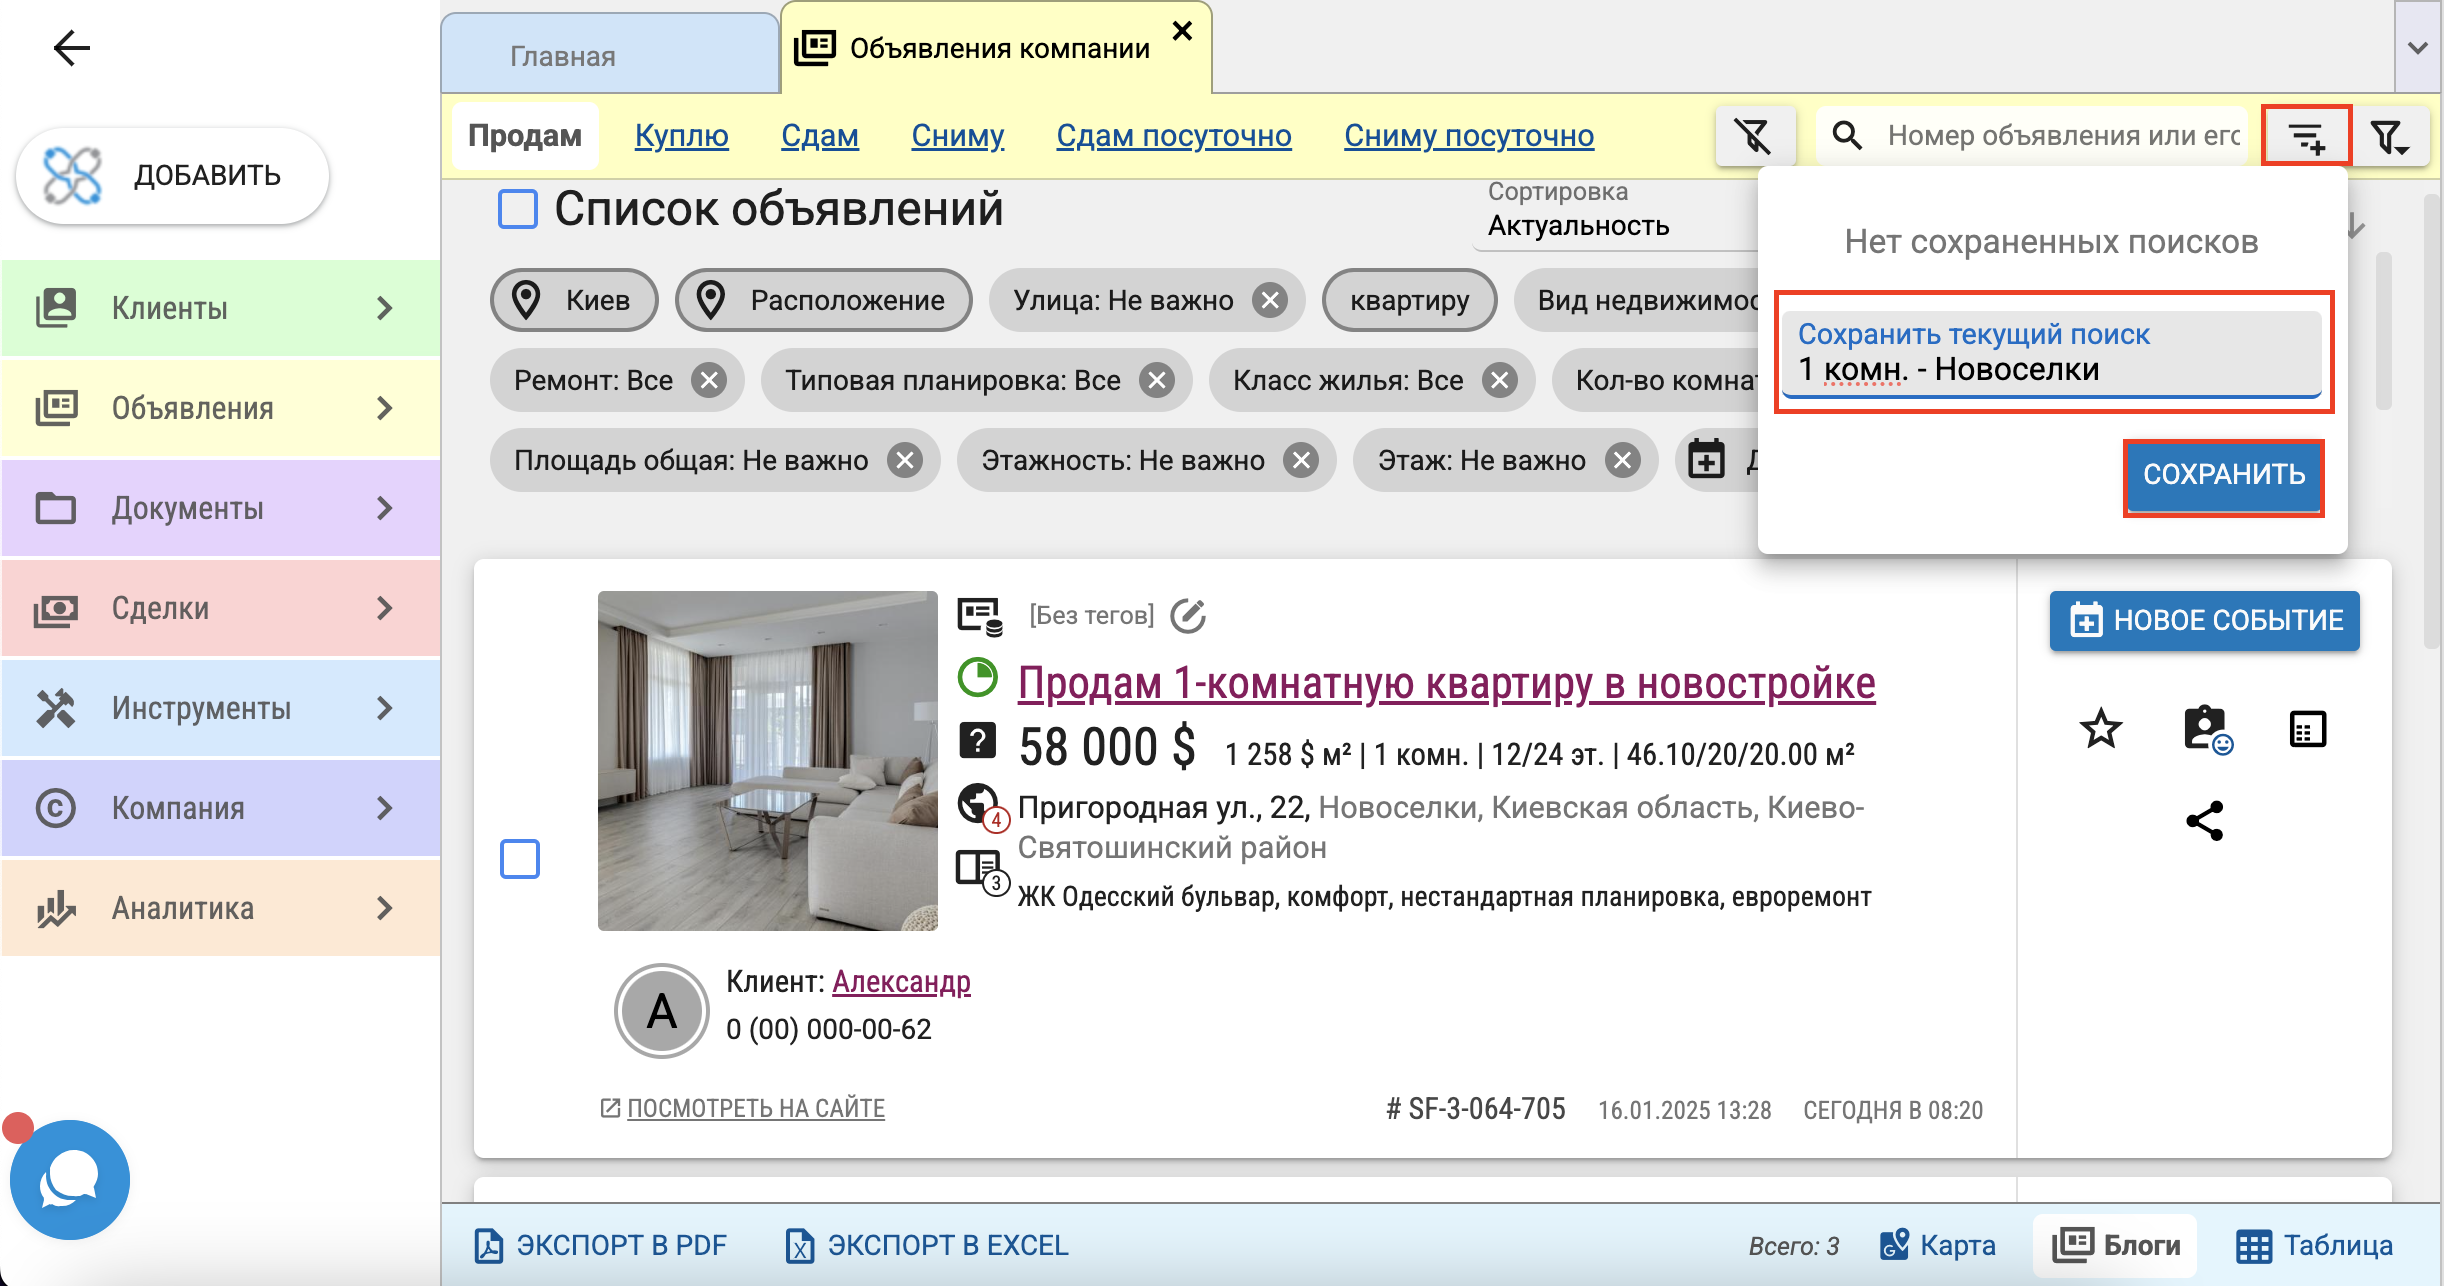Click the green listing status clock icon

click(977, 678)
